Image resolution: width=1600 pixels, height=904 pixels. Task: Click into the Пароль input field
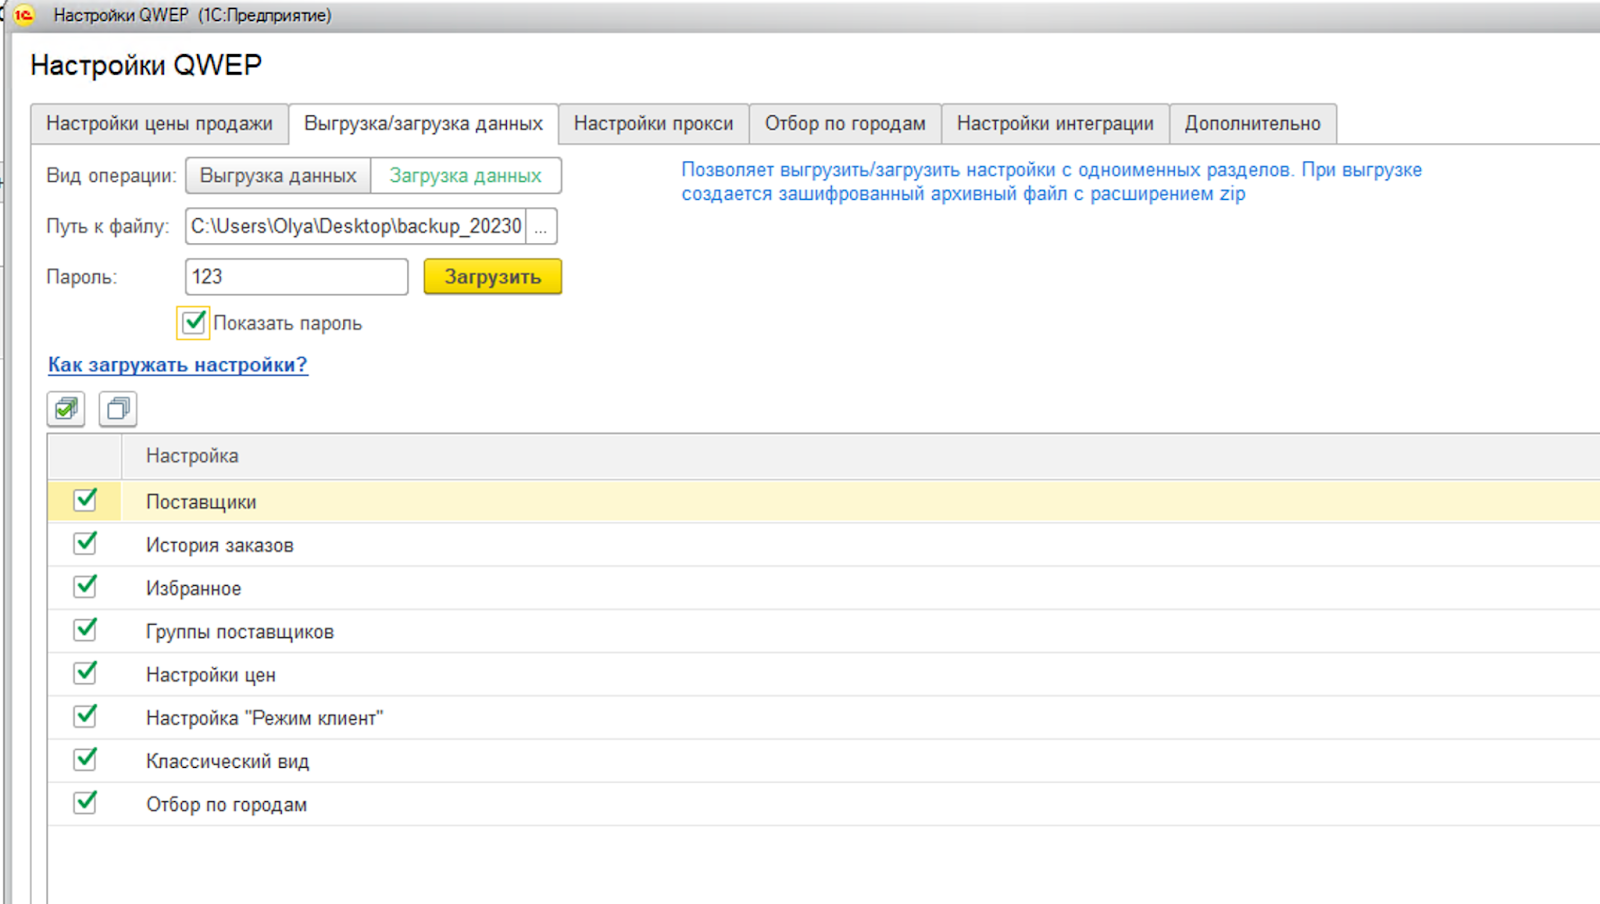[296, 277]
